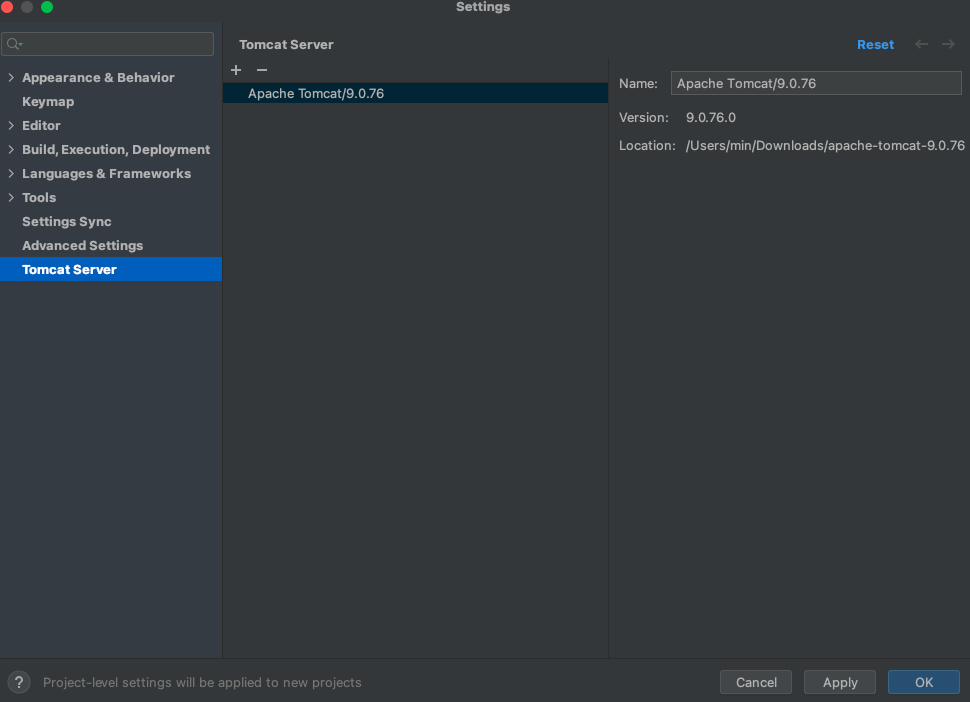Click the version value 9.0.76.0
This screenshot has width=970, height=702.
(711, 118)
